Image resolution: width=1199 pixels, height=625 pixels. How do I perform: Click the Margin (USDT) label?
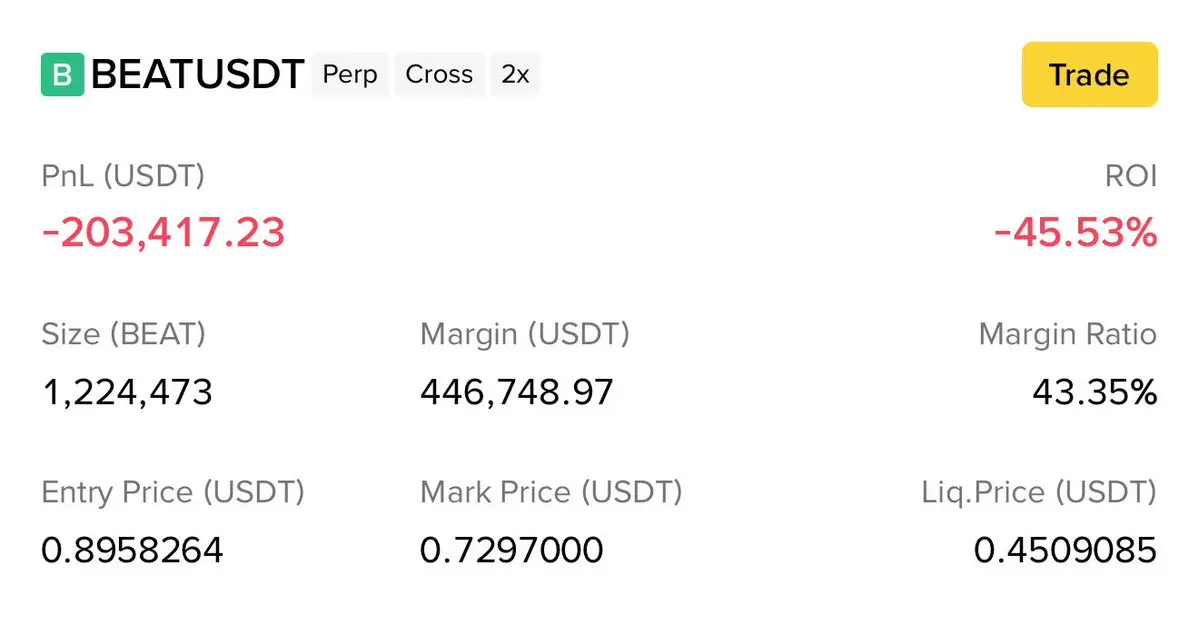(525, 334)
